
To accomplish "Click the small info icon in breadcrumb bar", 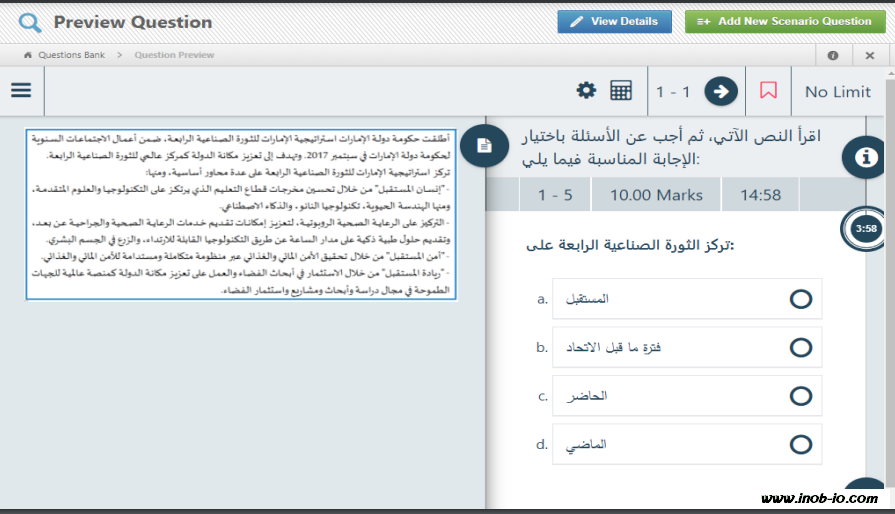I will click(x=833, y=55).
